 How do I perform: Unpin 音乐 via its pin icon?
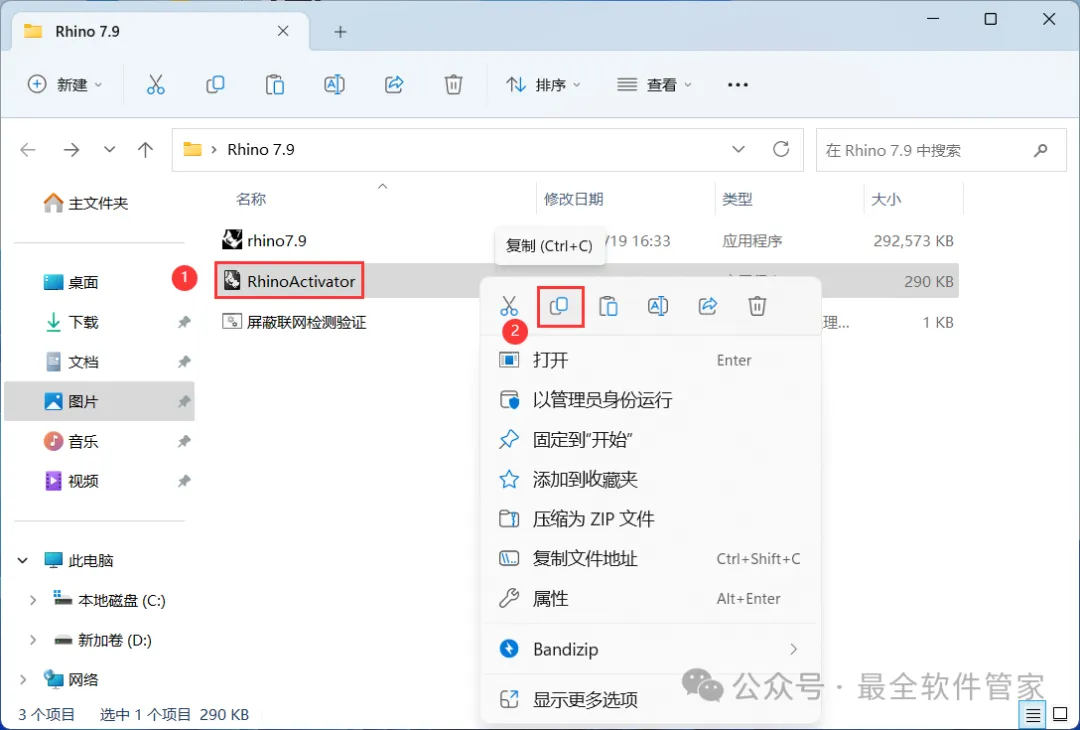tap(184, 441)
